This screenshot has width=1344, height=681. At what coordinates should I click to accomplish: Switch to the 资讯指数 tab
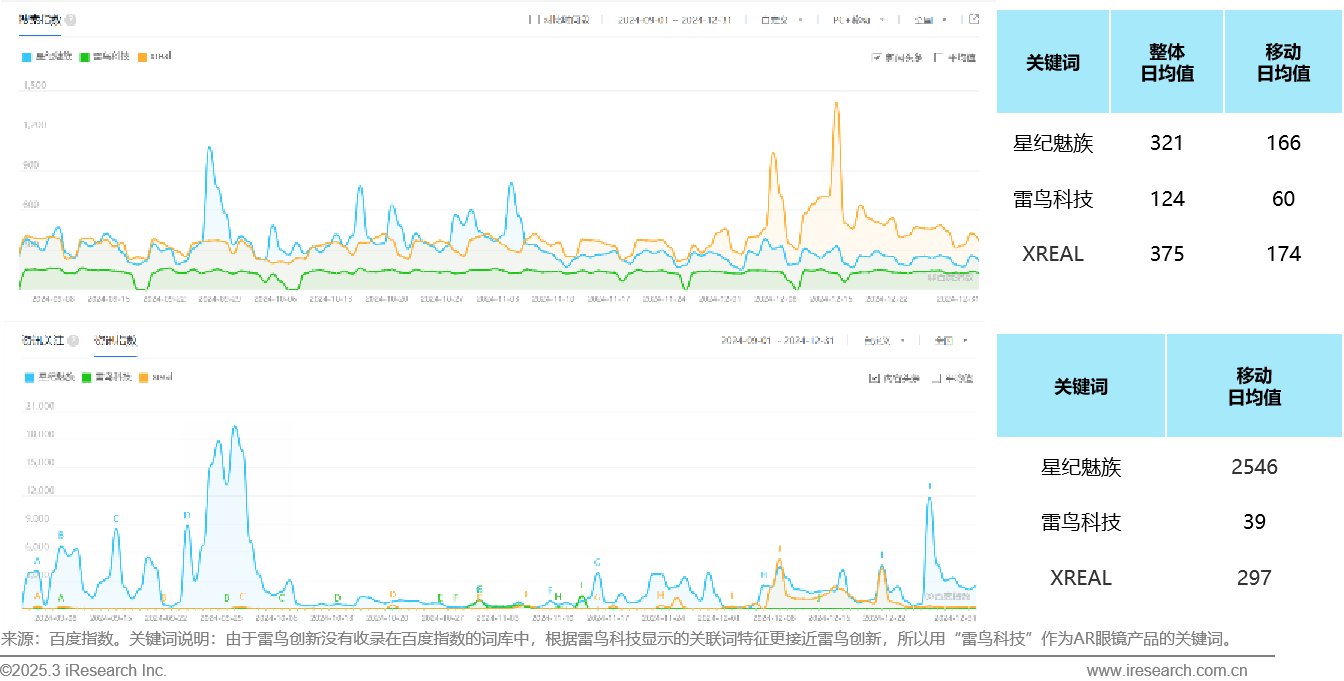(115, 341)
